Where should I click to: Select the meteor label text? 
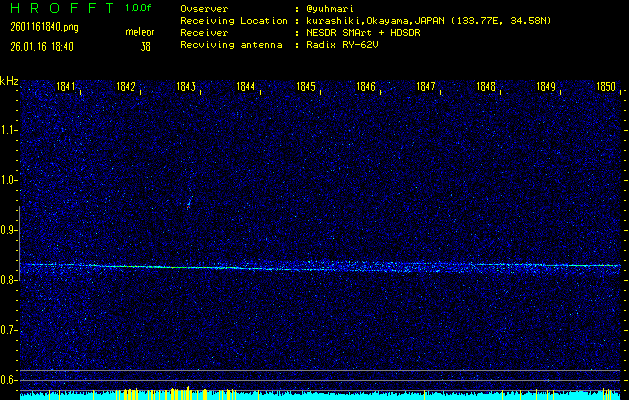pos(140,32)
